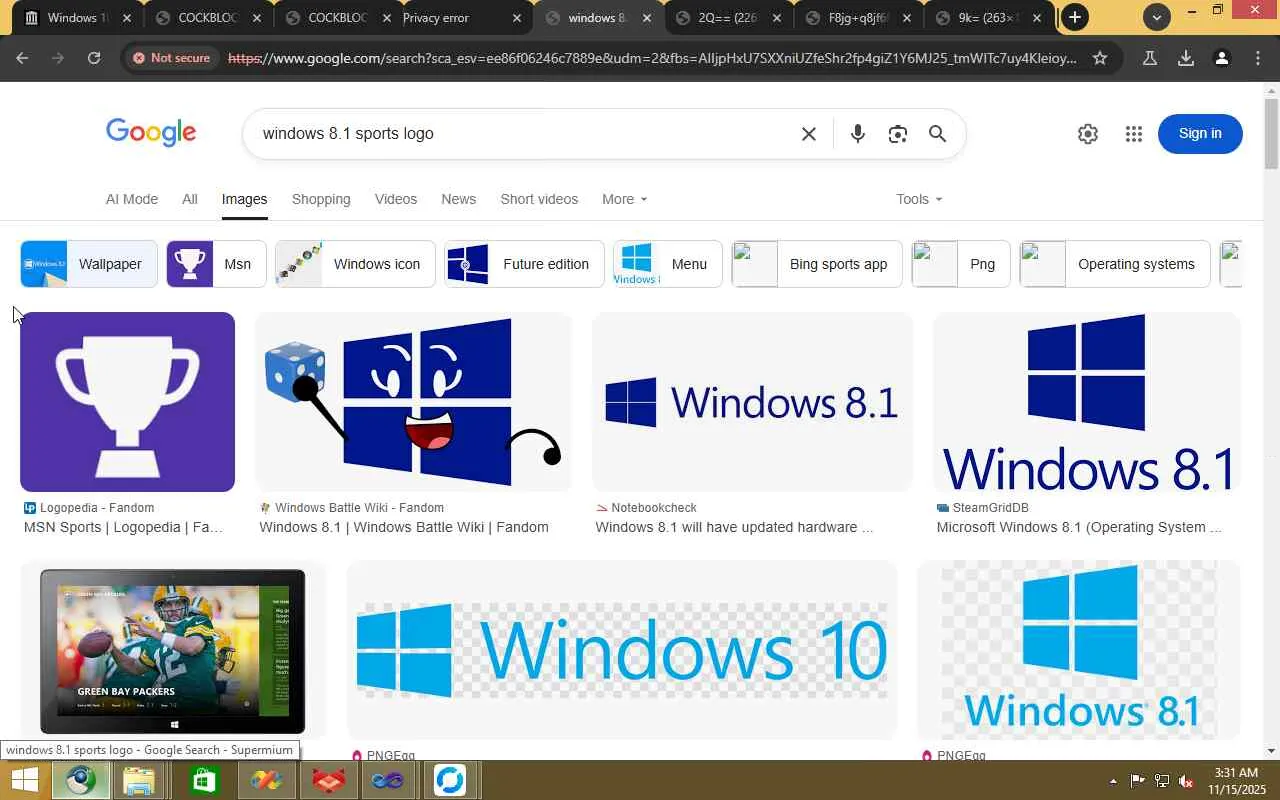This screenshot has width=1280, height=800.
Task: Open the tab search dropdown arrow
Action: 1156,17
